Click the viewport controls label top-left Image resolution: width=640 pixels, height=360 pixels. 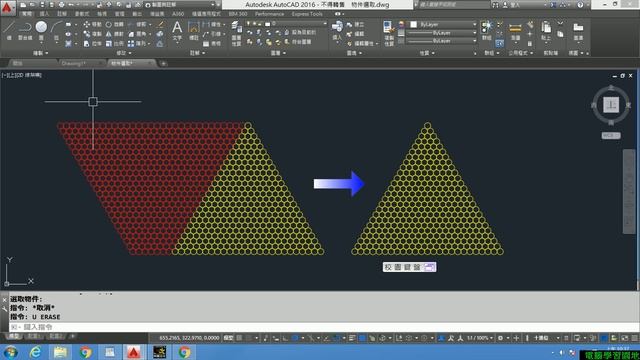point(22,75)
